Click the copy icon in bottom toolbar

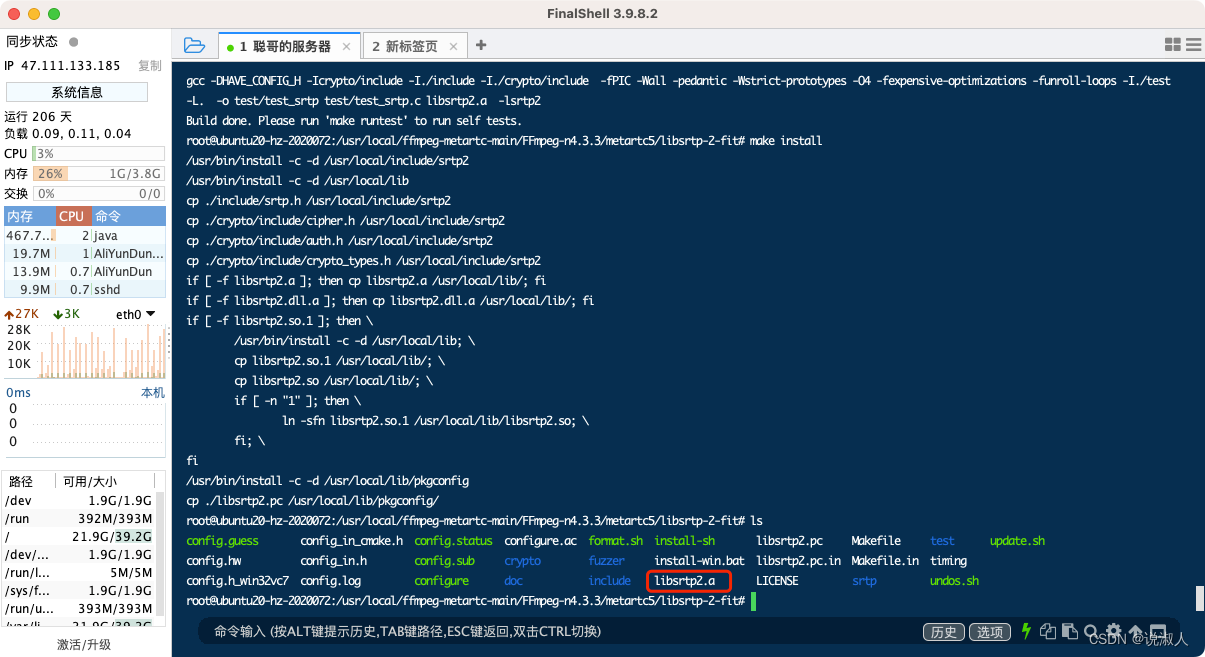pyautogui.click(x=1048, y=631)
